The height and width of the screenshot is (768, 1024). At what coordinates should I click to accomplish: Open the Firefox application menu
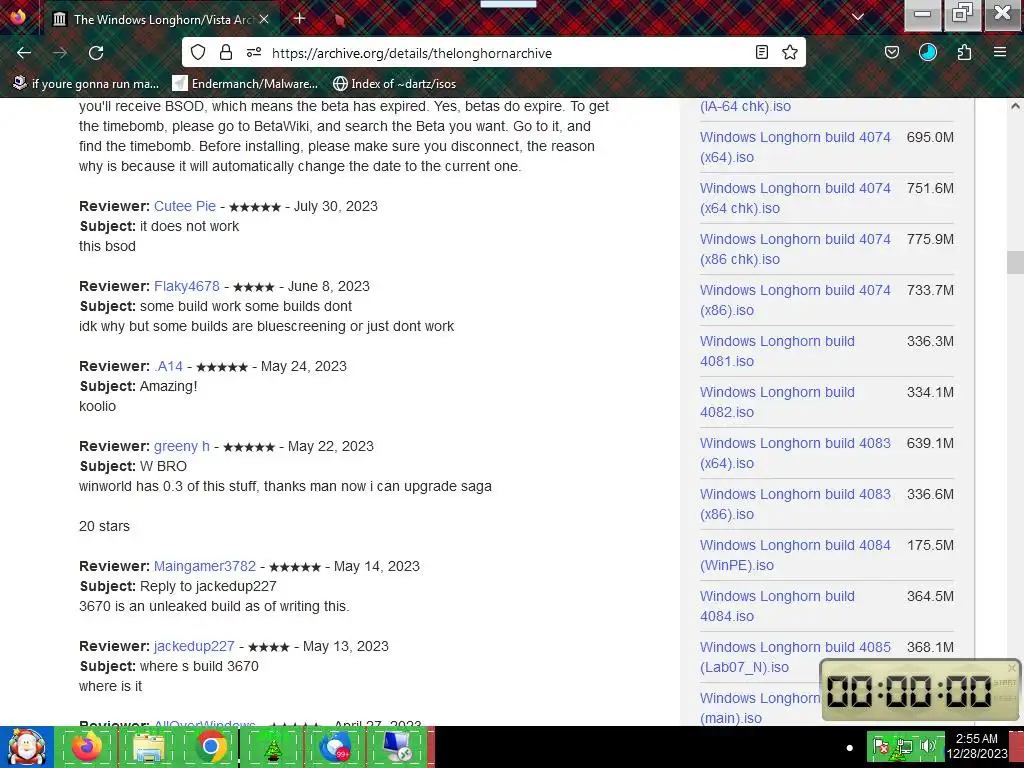pyautogui.click(x=1000, y=52)
